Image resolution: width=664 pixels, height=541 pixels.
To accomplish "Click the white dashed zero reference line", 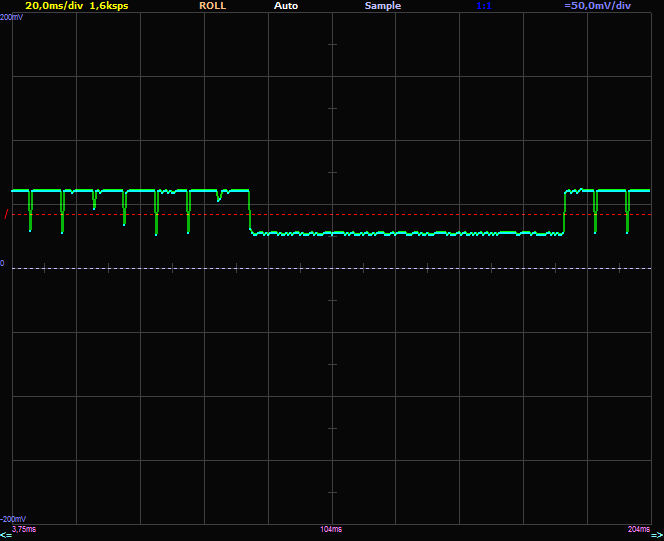I will [400, 268].
